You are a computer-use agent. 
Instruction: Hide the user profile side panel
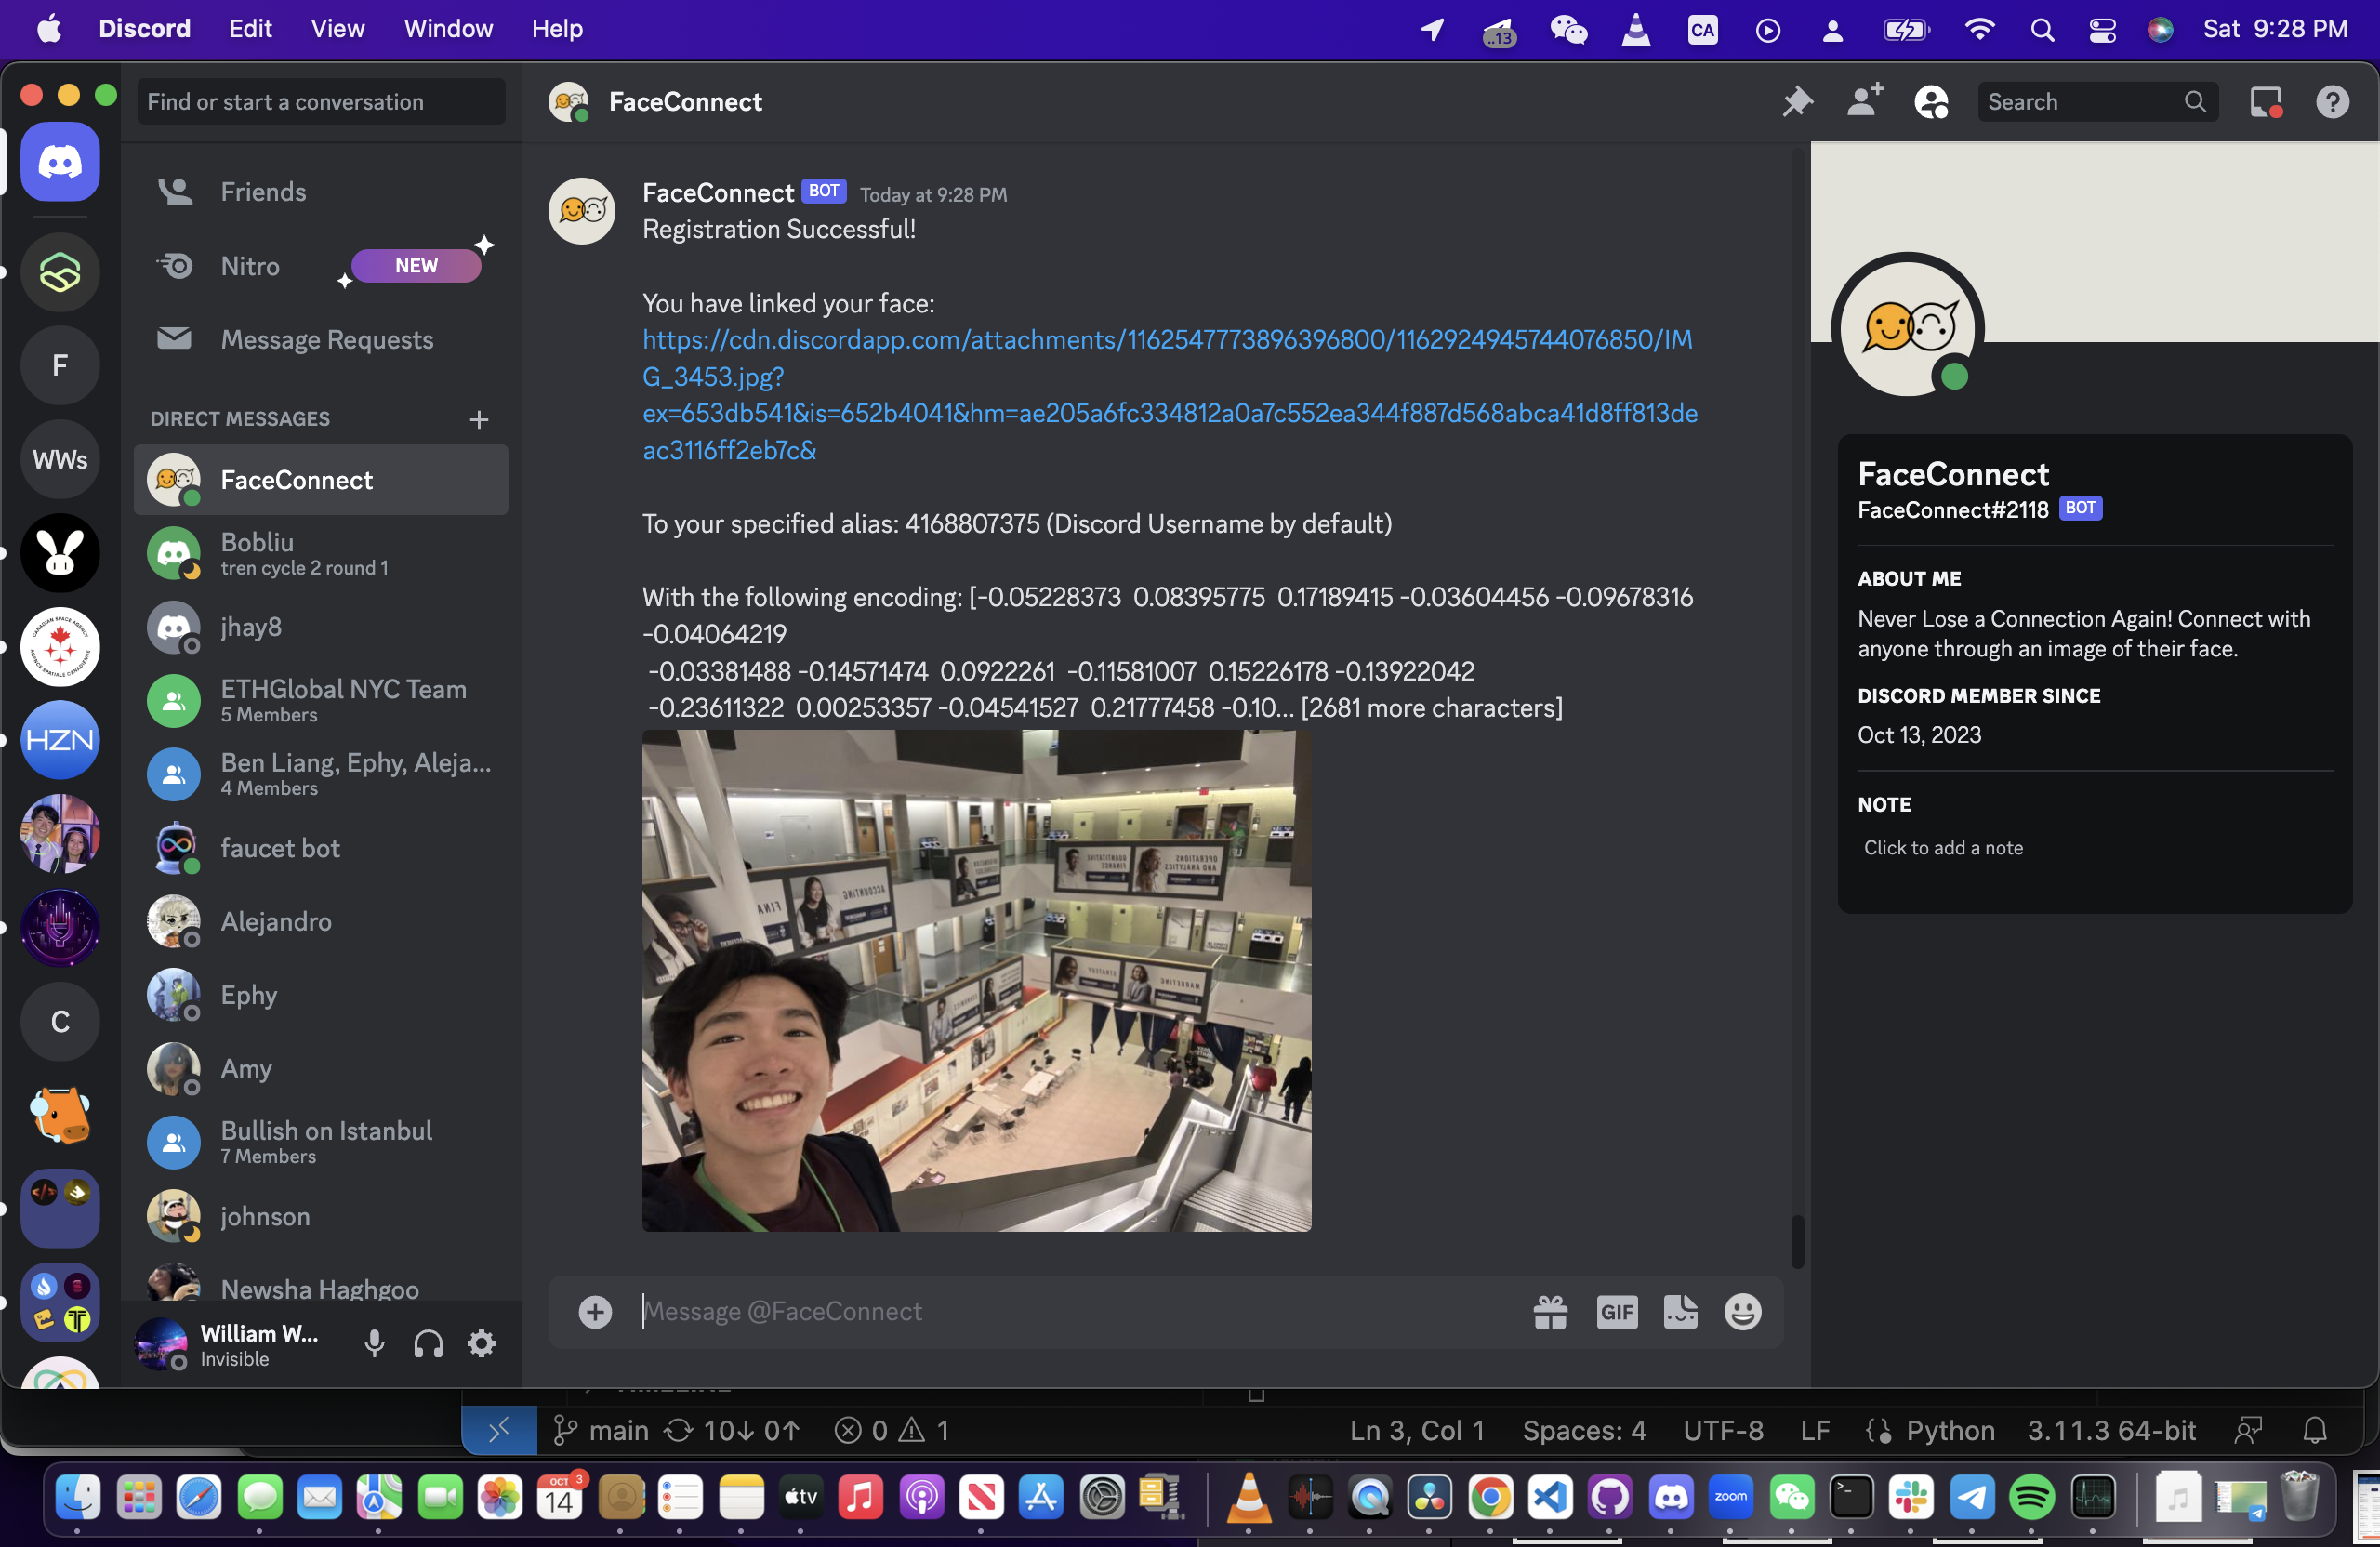[x=1931, y=102]
